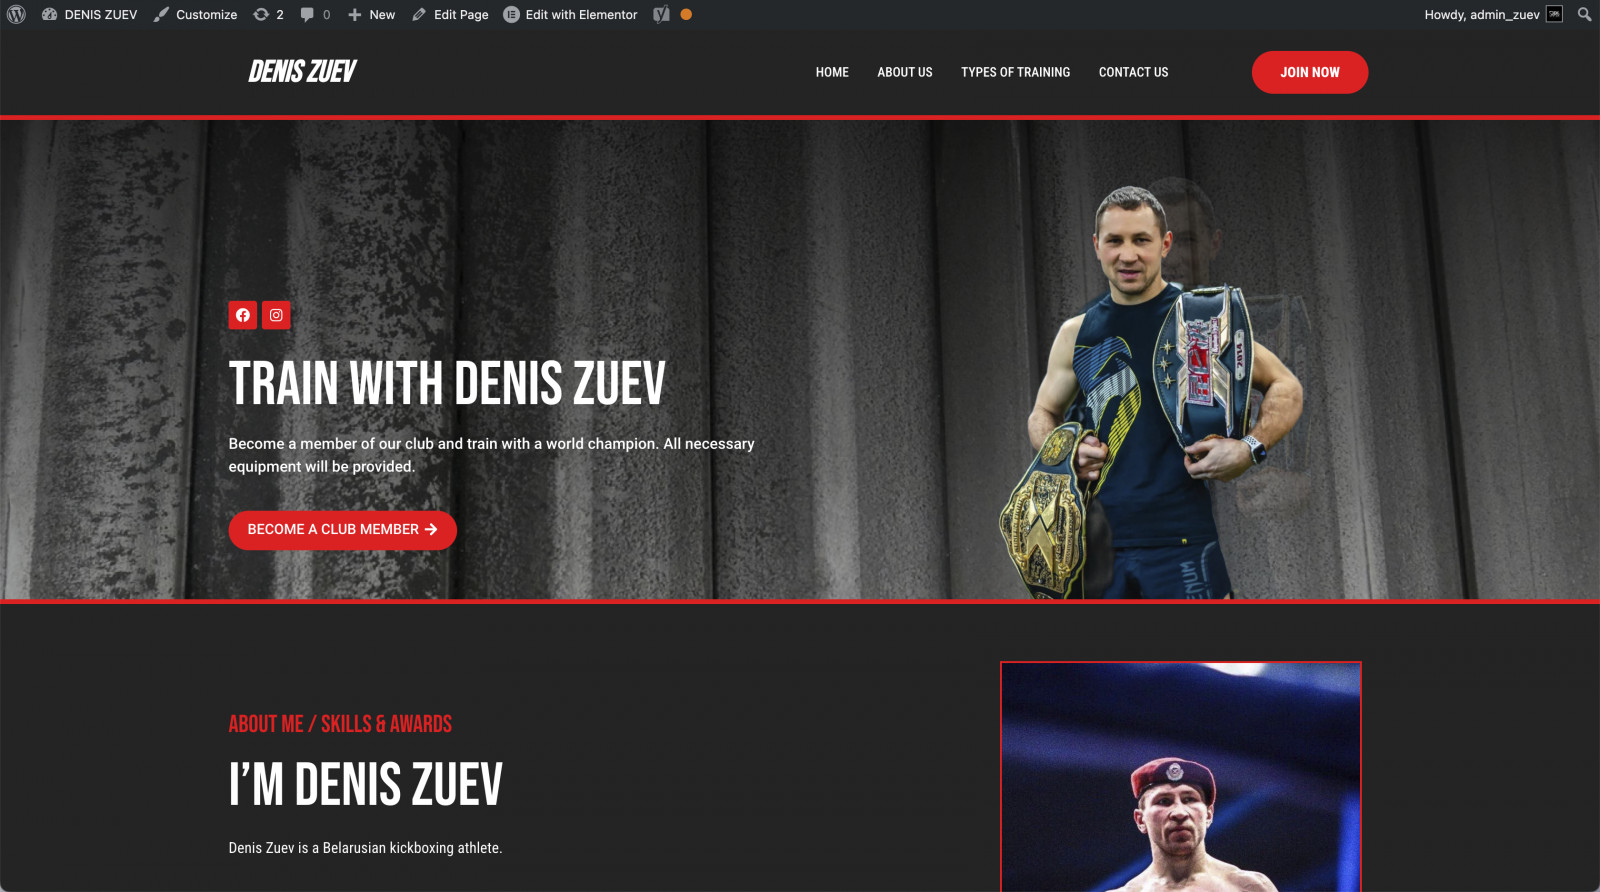Open the Customize toolbar item

196,14
